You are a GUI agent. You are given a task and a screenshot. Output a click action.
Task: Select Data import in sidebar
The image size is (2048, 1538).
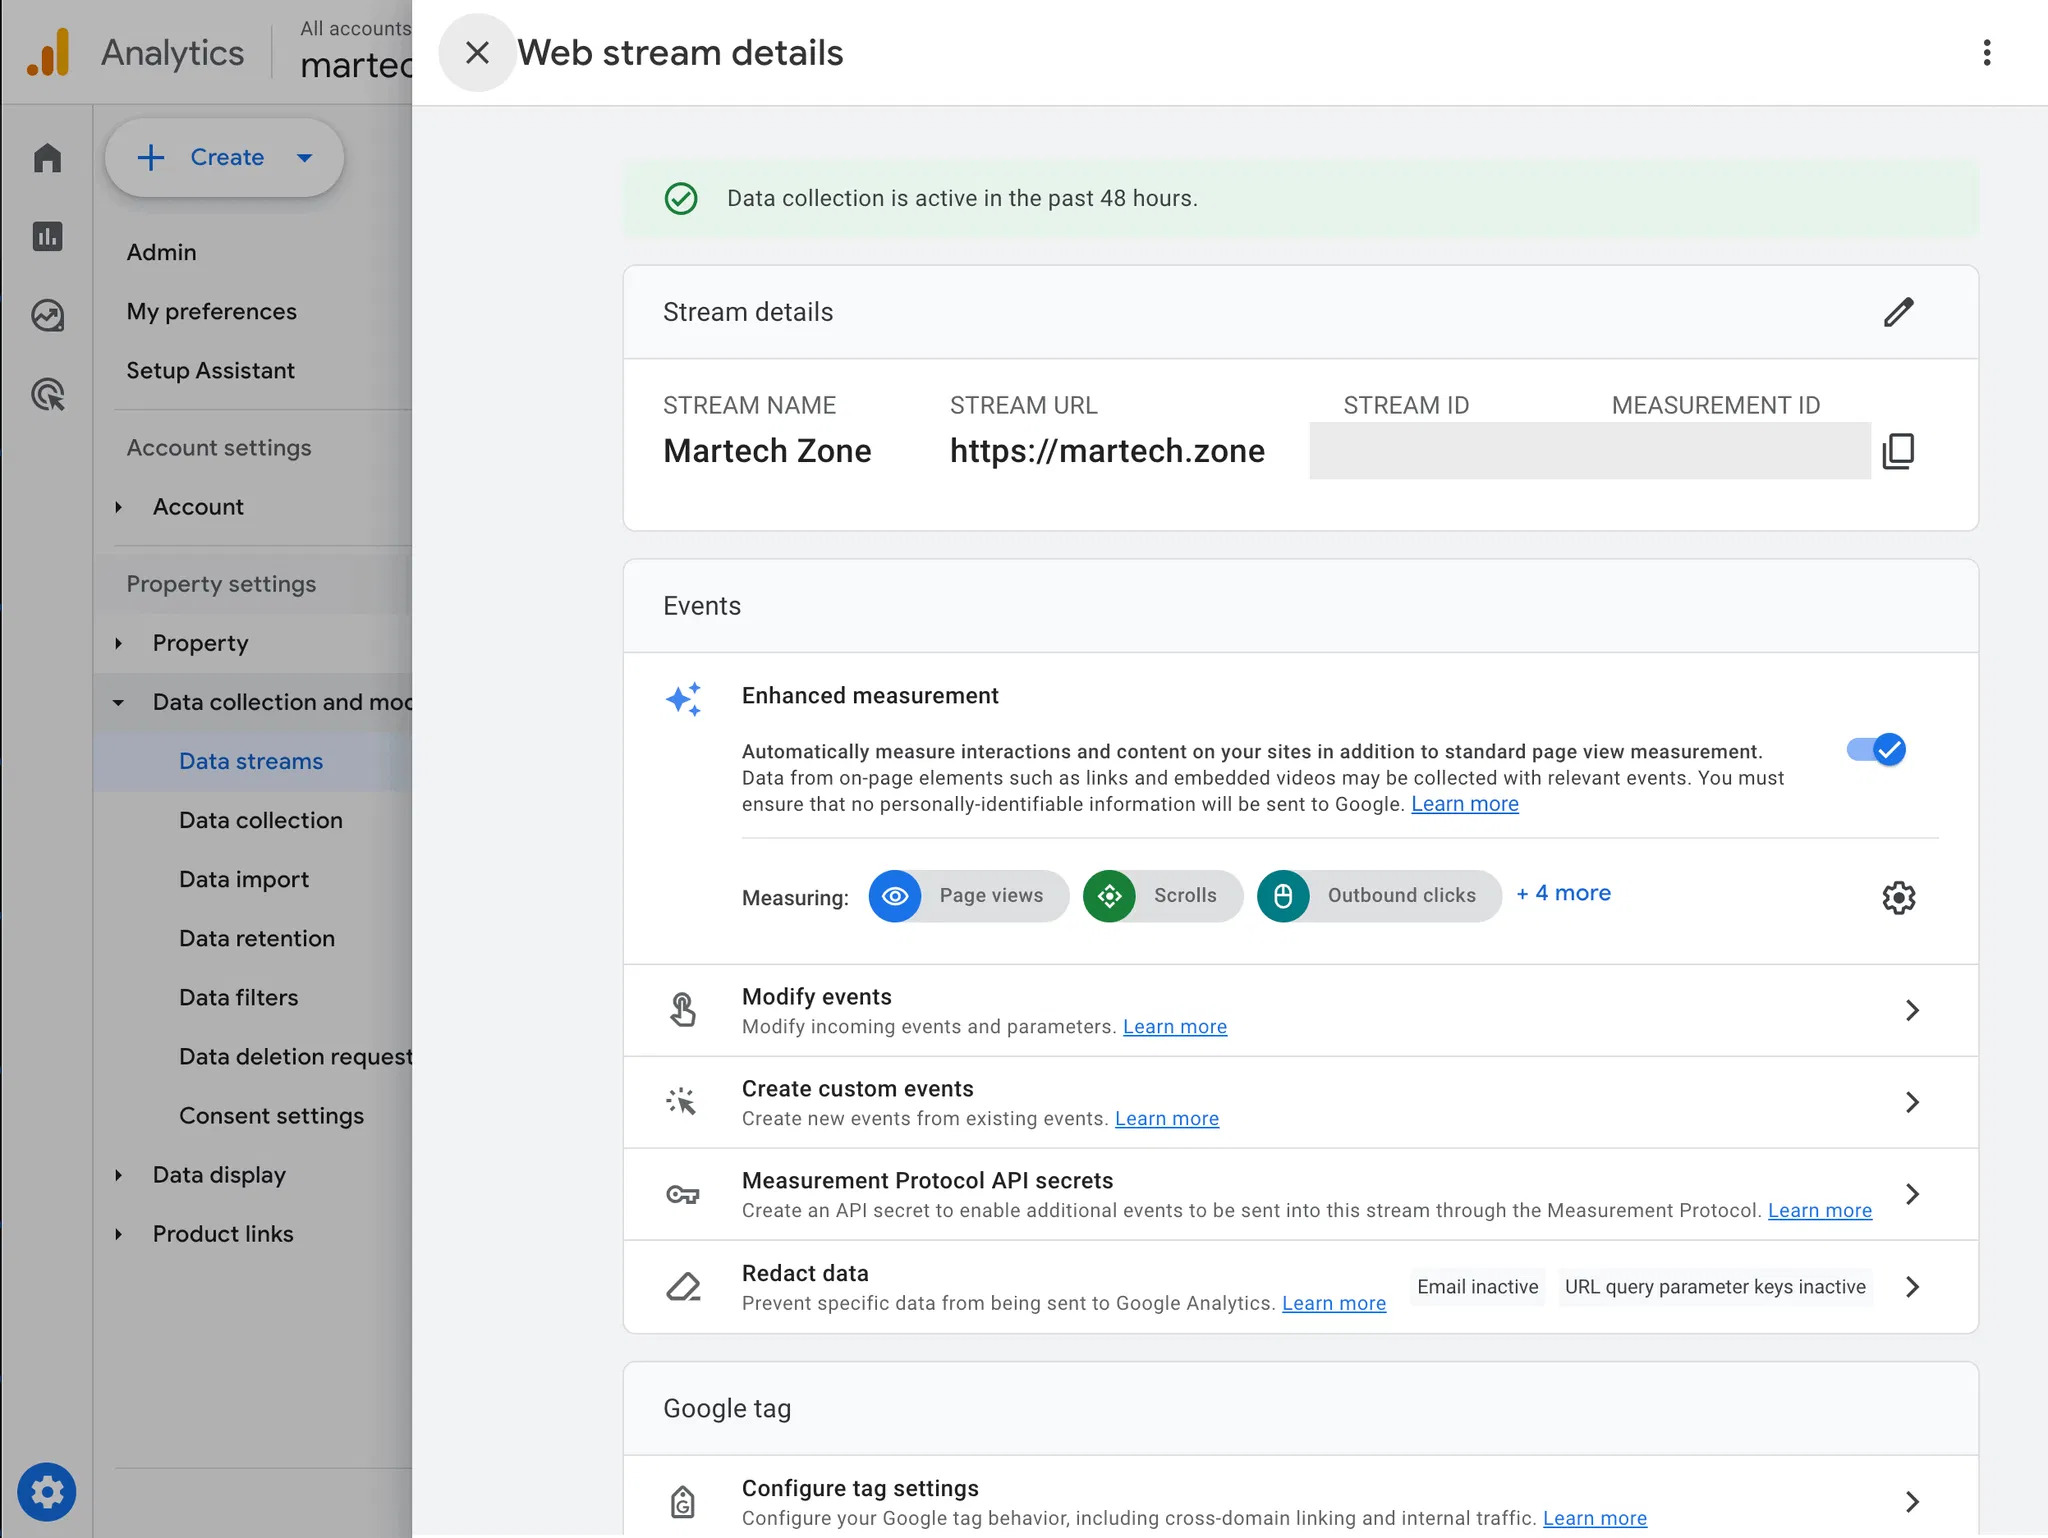(244, 879)
